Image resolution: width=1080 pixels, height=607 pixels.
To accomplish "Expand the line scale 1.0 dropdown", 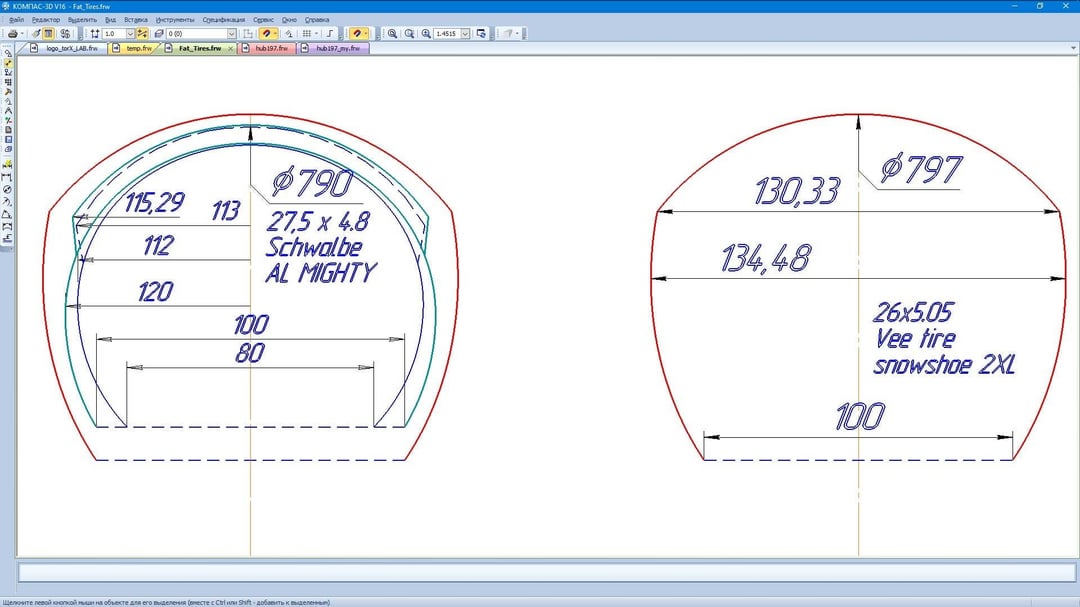I will pos(131,33).
